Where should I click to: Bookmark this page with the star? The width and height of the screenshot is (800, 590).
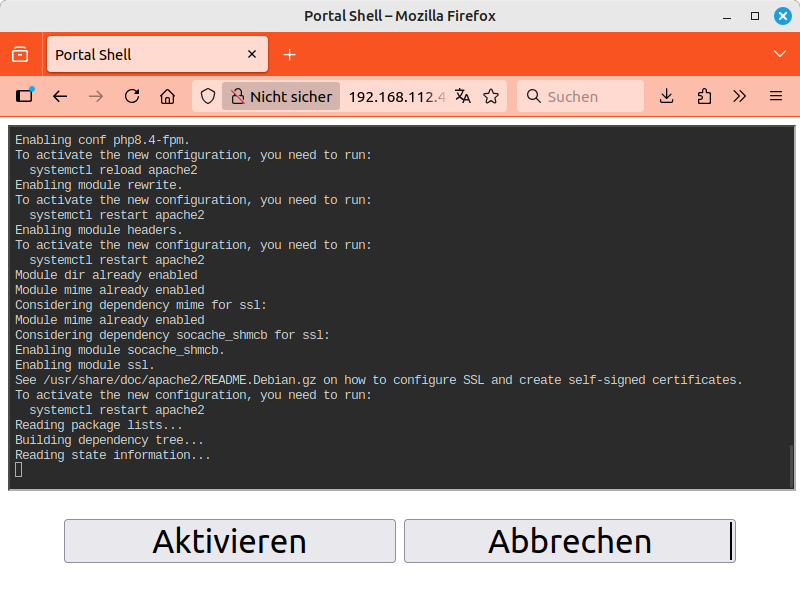coord(490,96)
